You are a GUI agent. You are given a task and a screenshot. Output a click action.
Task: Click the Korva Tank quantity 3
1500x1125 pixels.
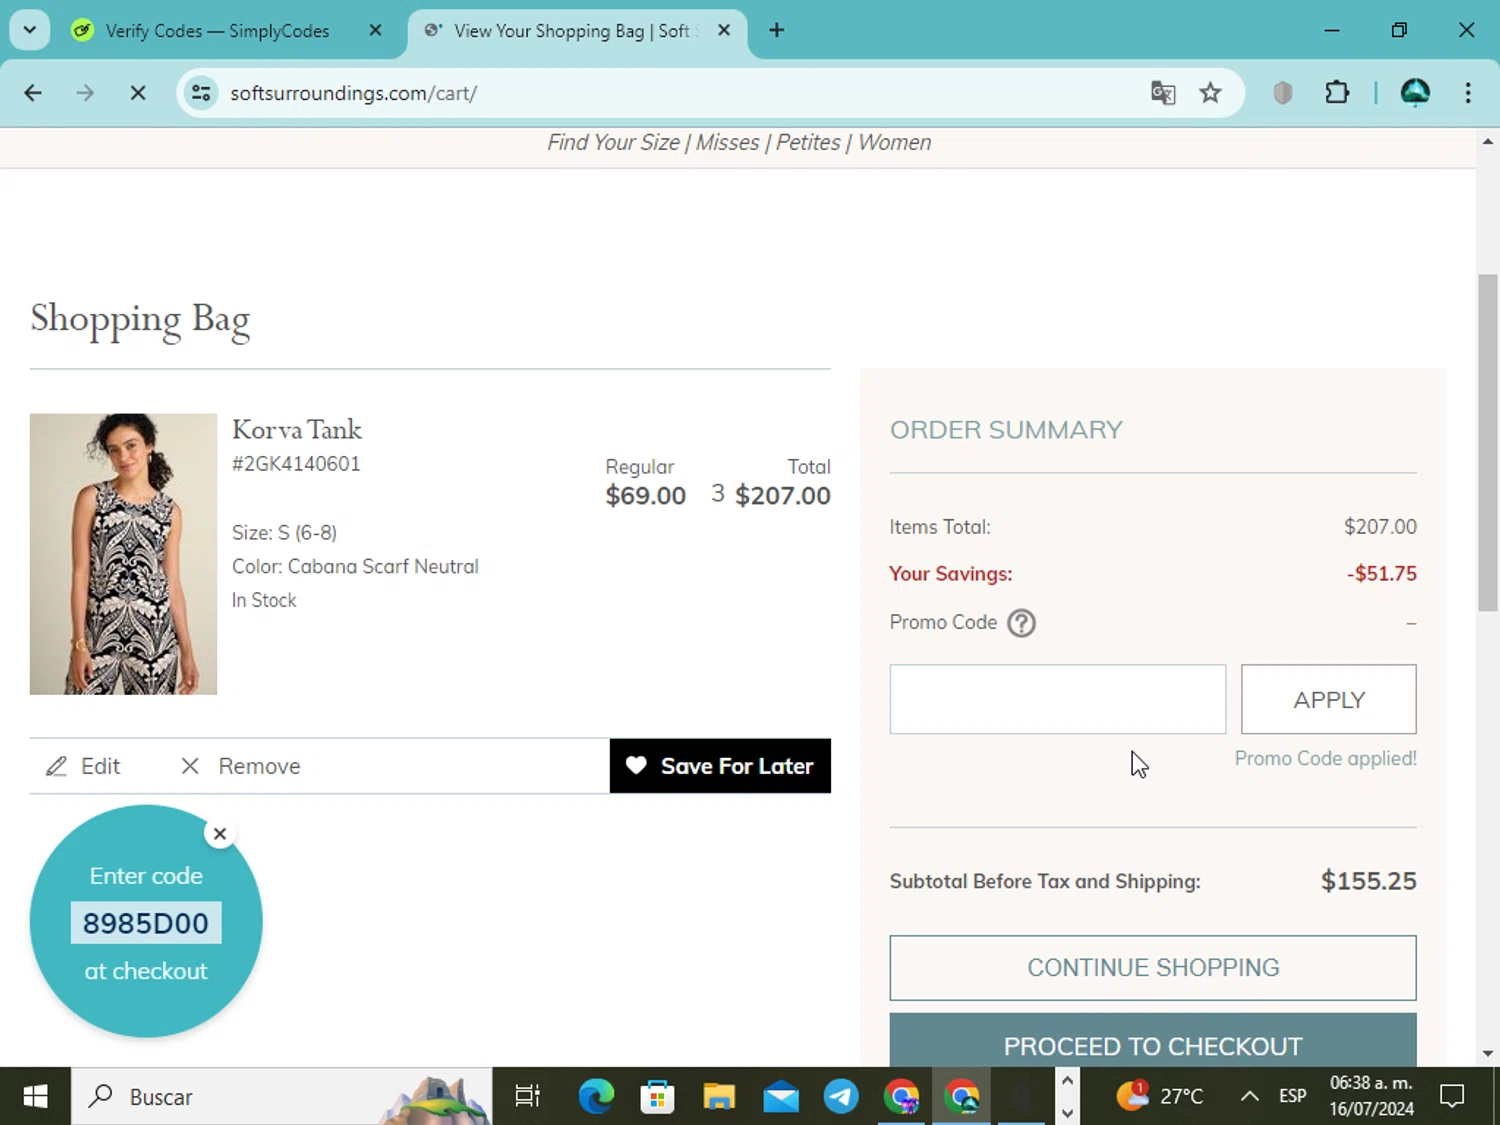718,493
